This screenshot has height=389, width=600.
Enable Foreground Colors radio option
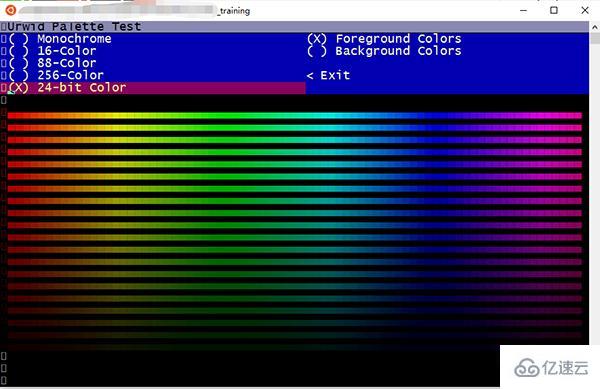[384, 39]
